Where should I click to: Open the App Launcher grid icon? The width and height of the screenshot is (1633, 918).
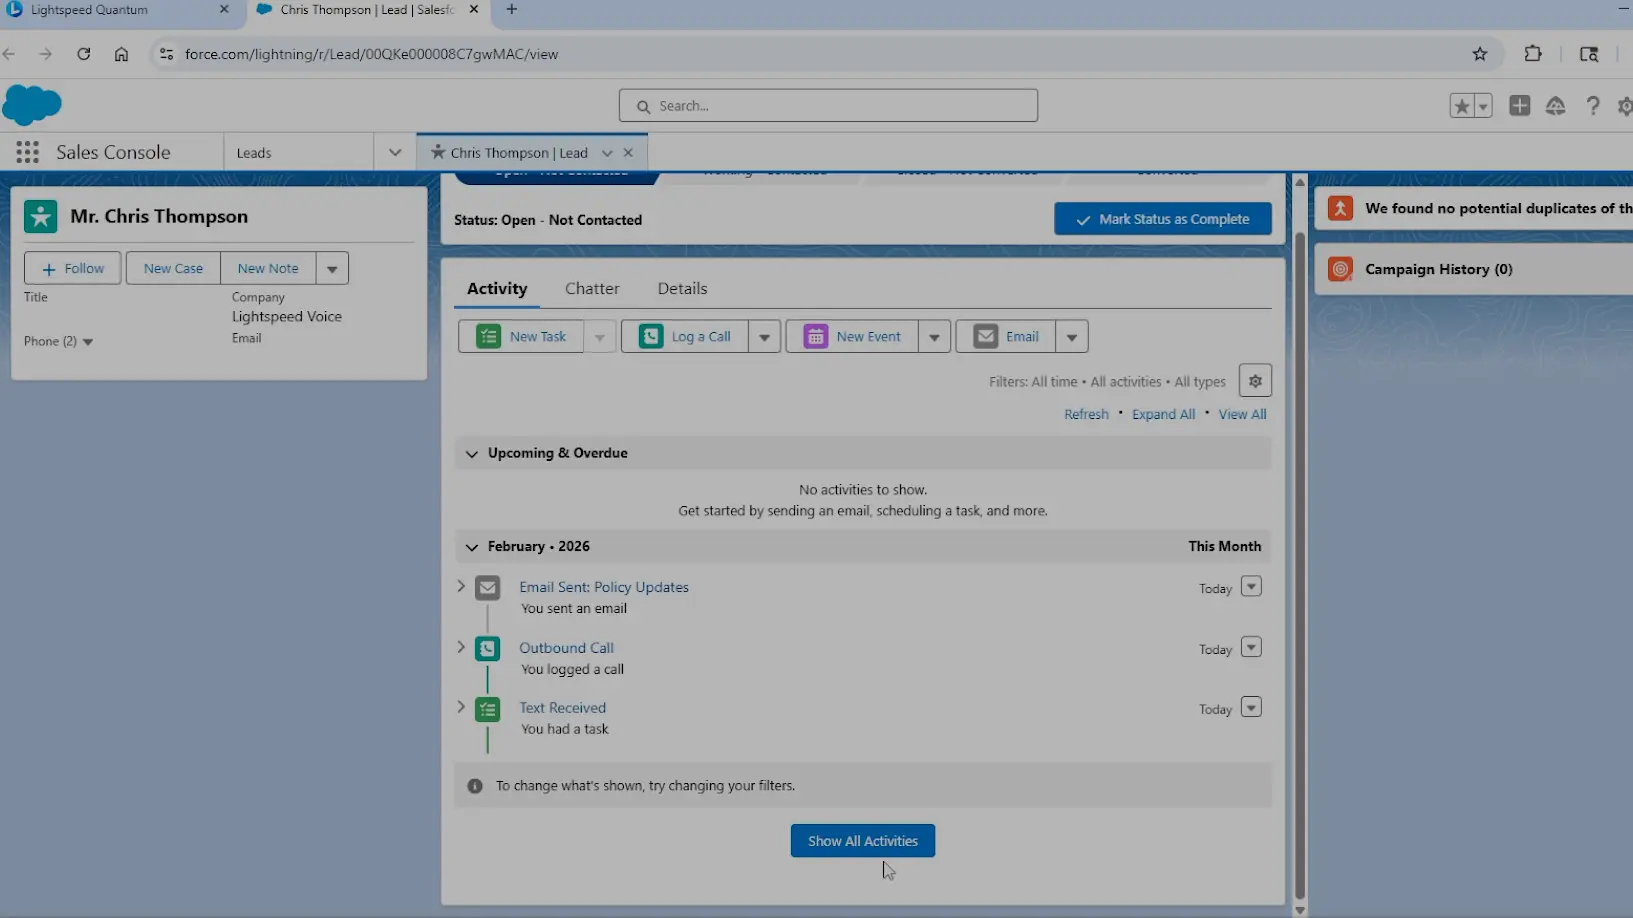[x=27, y=152]
